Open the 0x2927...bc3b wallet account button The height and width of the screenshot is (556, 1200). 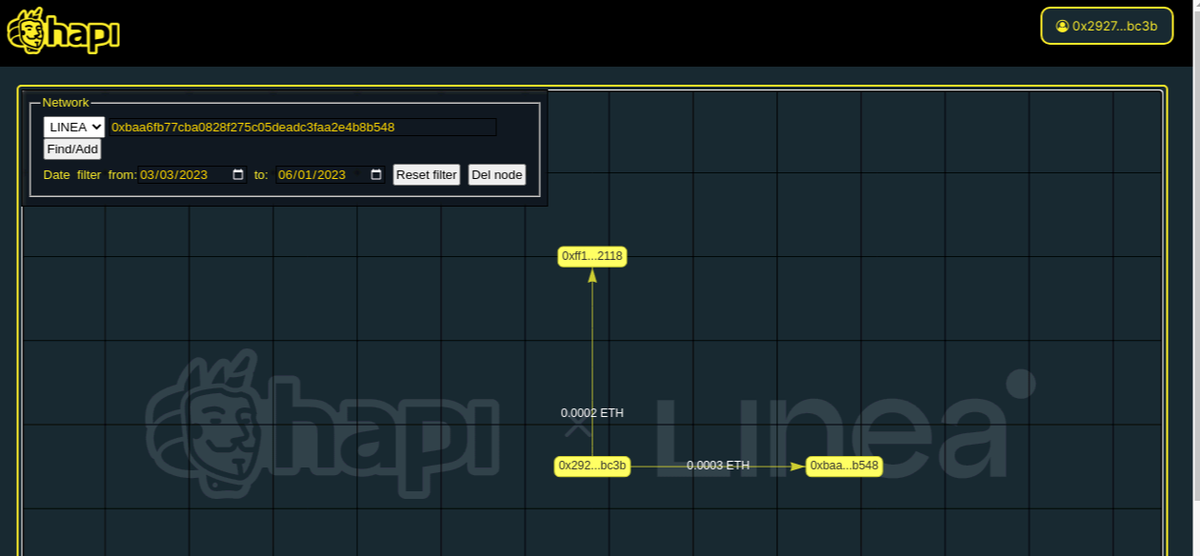1106,26
